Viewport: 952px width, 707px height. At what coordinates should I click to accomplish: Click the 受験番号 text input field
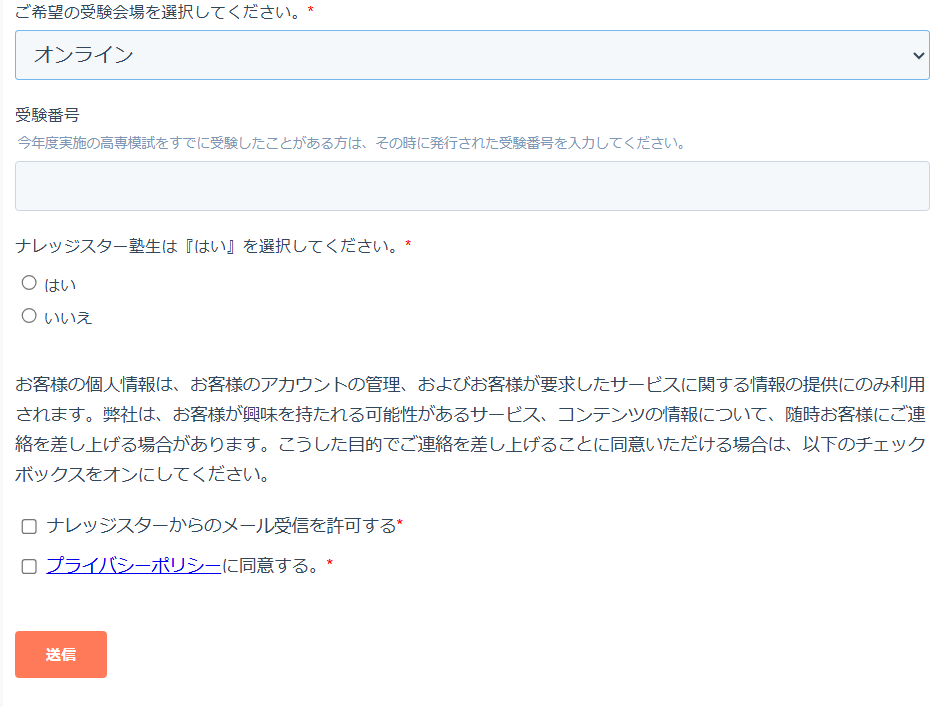pos(472,186)
